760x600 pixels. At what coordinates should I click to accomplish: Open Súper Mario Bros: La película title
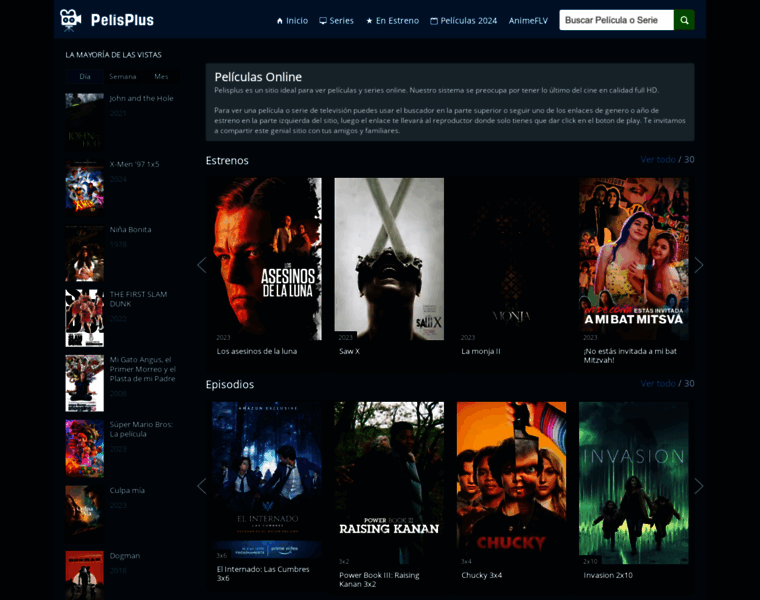pyautogui.click(x=141, y=429)
